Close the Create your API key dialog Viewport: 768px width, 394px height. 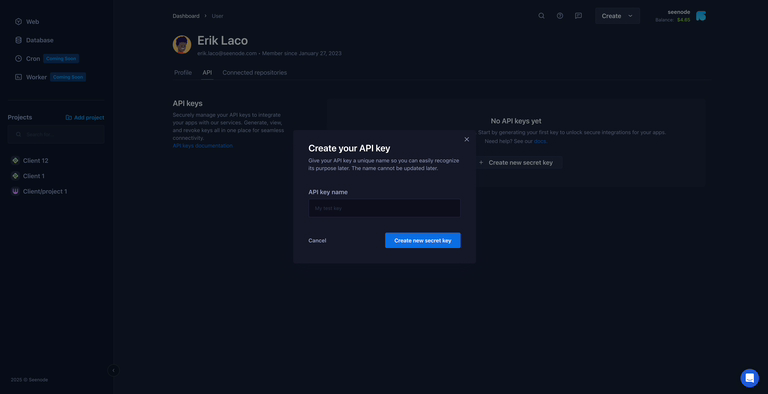click(466, 139)
